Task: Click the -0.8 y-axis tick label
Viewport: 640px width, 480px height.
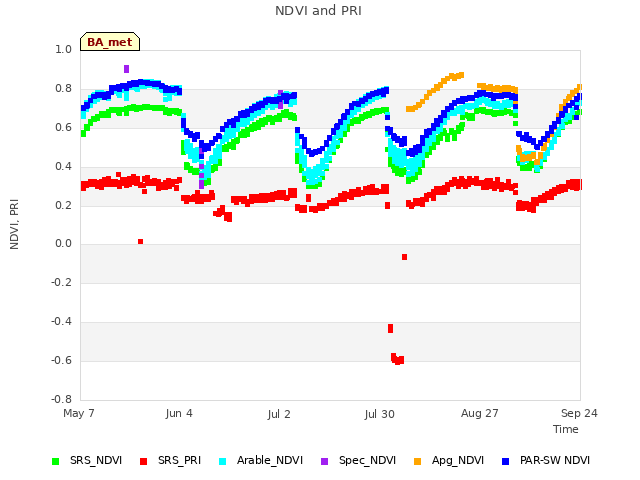Action: (61, 399)
